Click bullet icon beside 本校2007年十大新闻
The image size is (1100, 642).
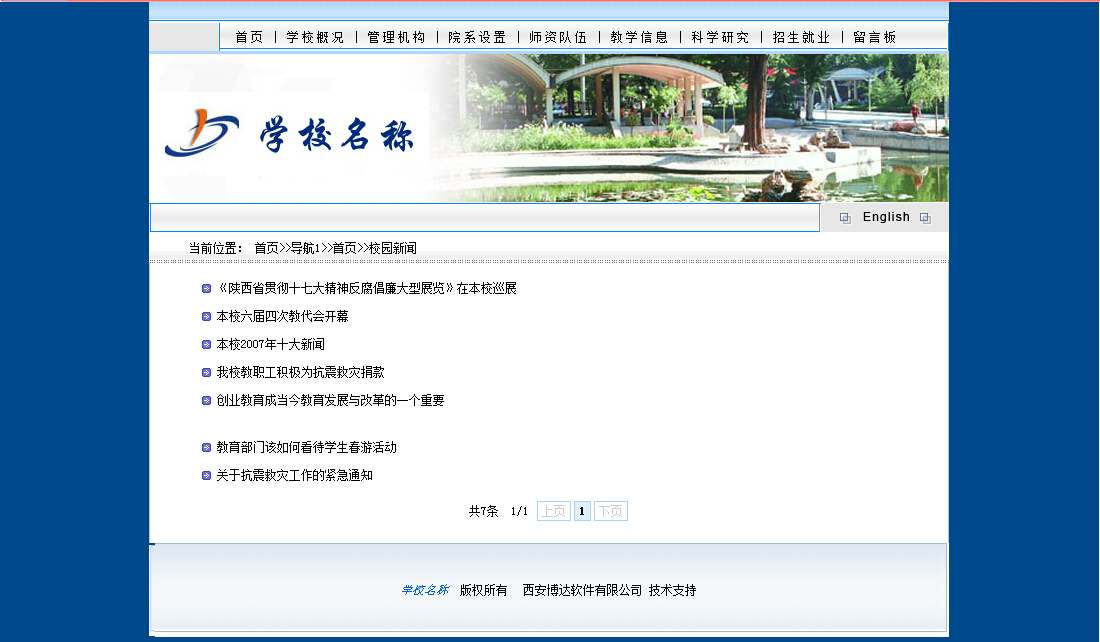pyautogui.click(x=206, y=345)
